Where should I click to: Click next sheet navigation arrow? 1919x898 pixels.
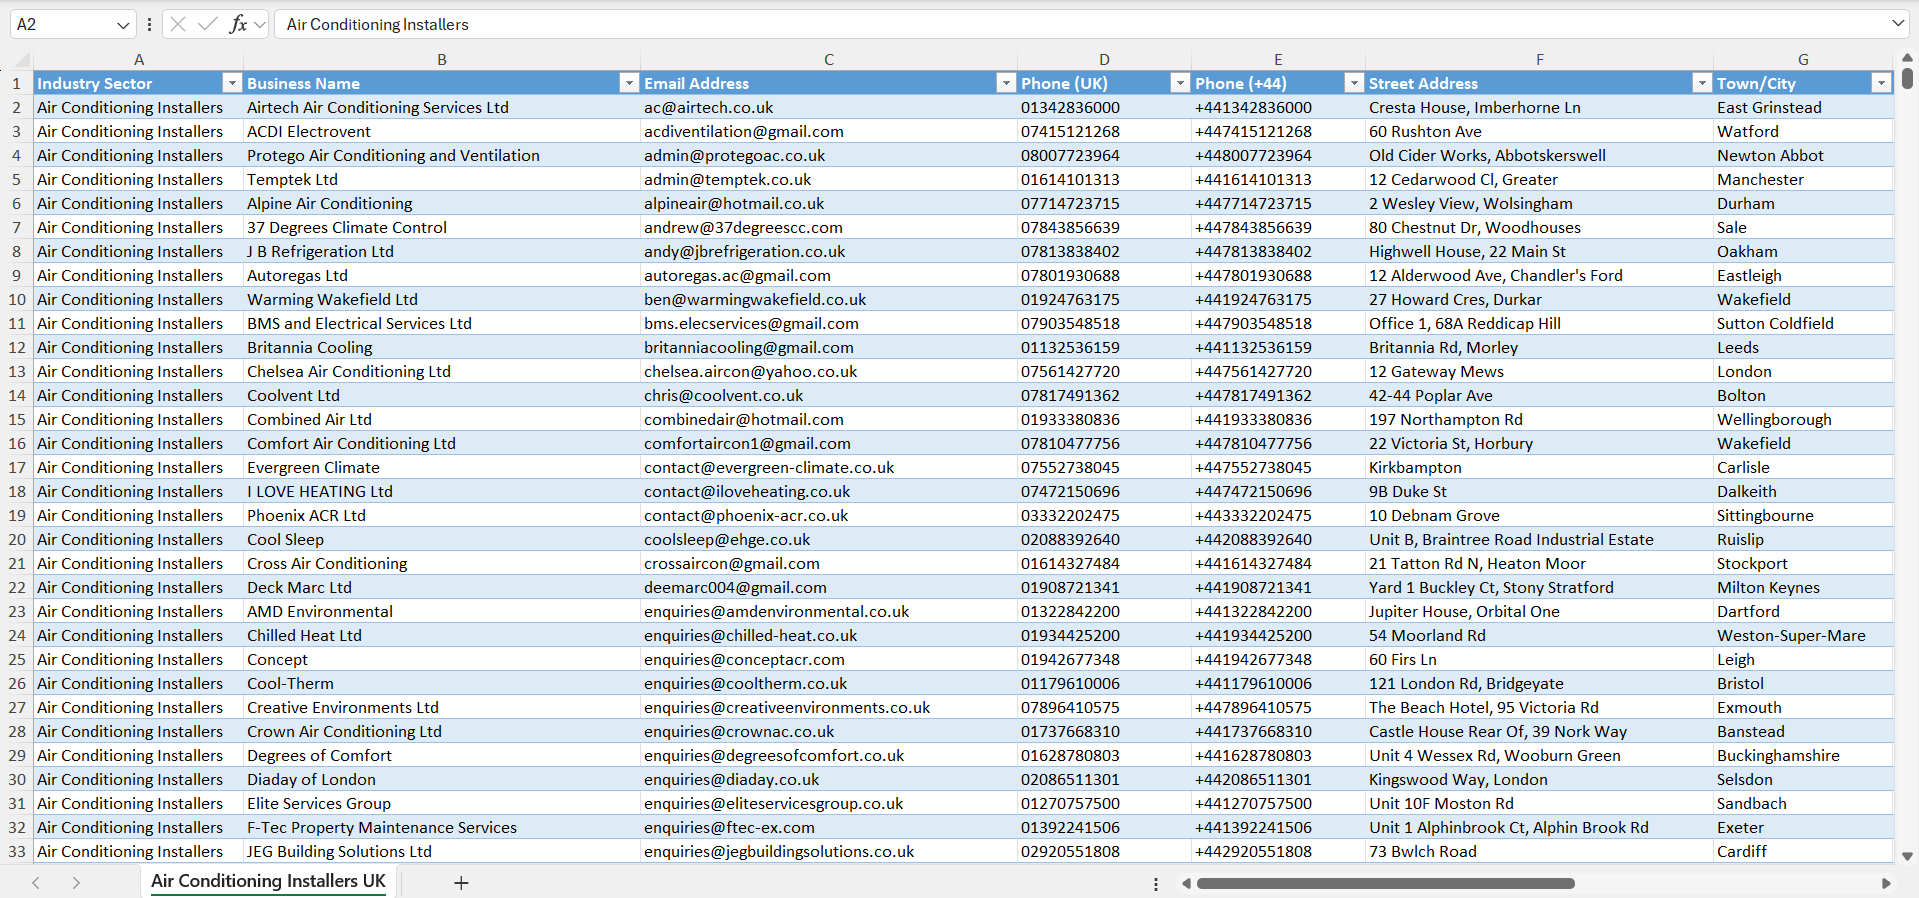(76, 883)
